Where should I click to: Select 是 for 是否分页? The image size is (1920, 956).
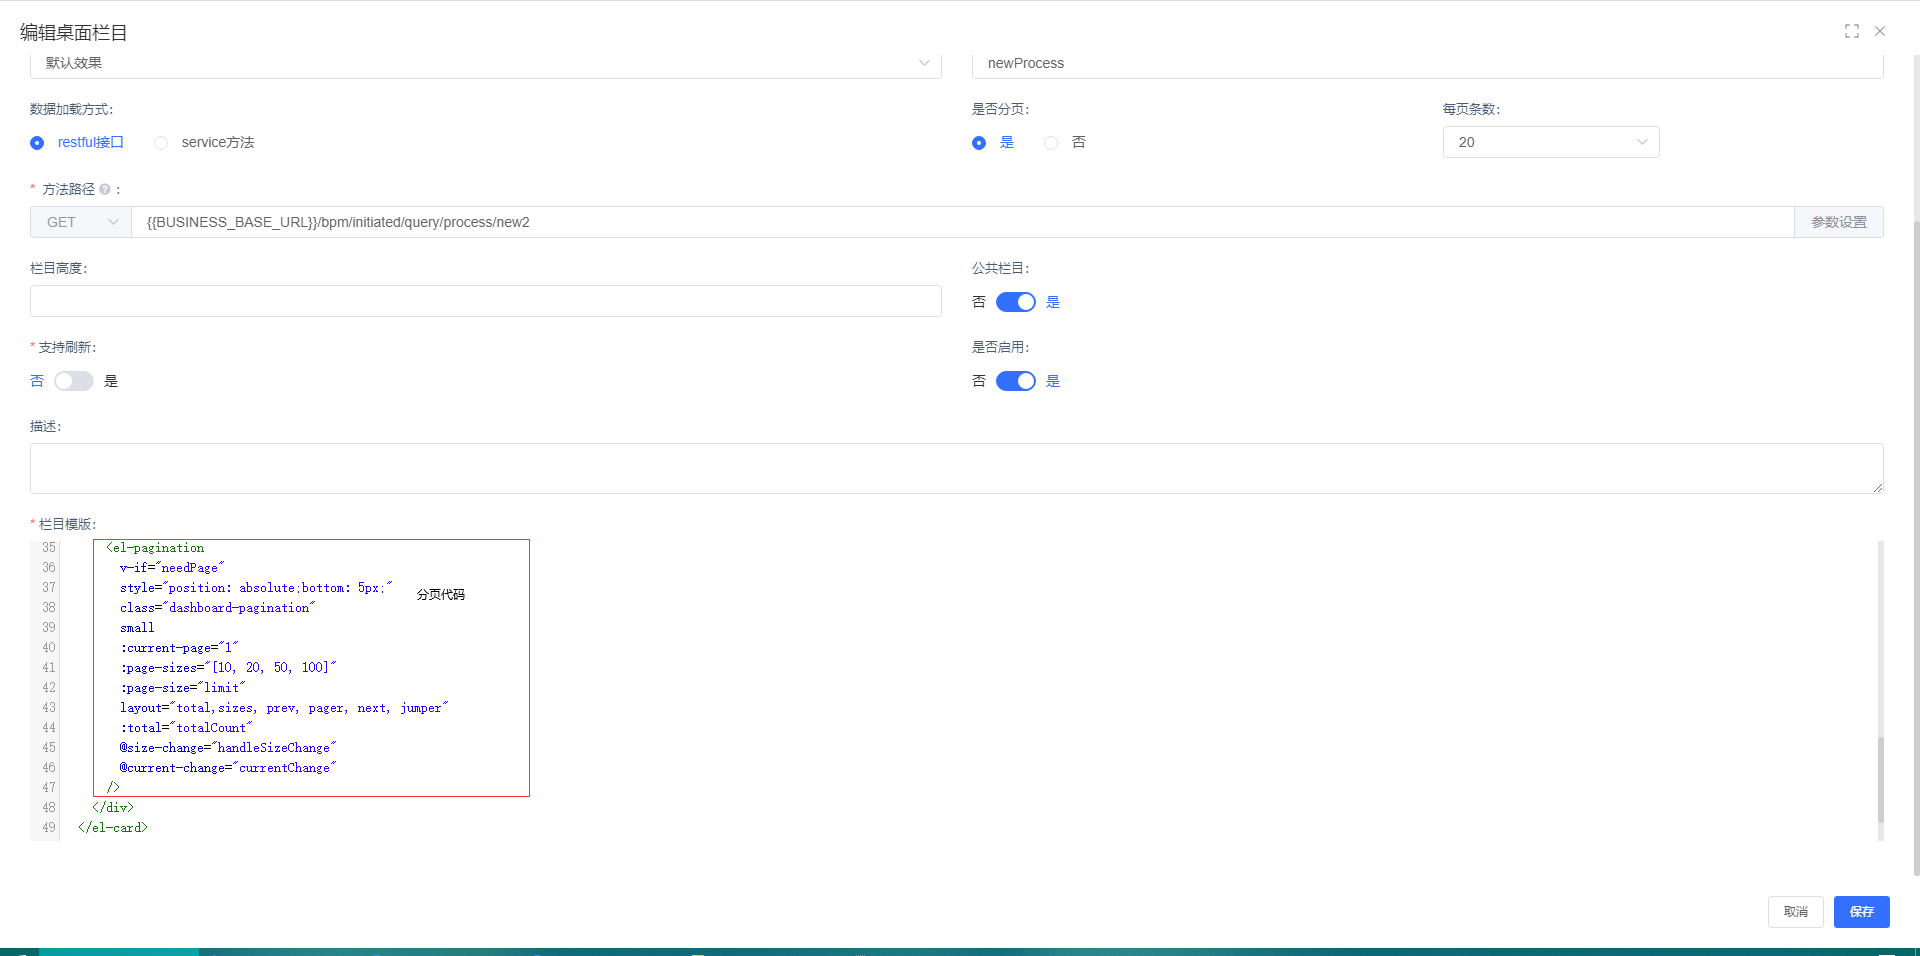(x=979, y=143)
